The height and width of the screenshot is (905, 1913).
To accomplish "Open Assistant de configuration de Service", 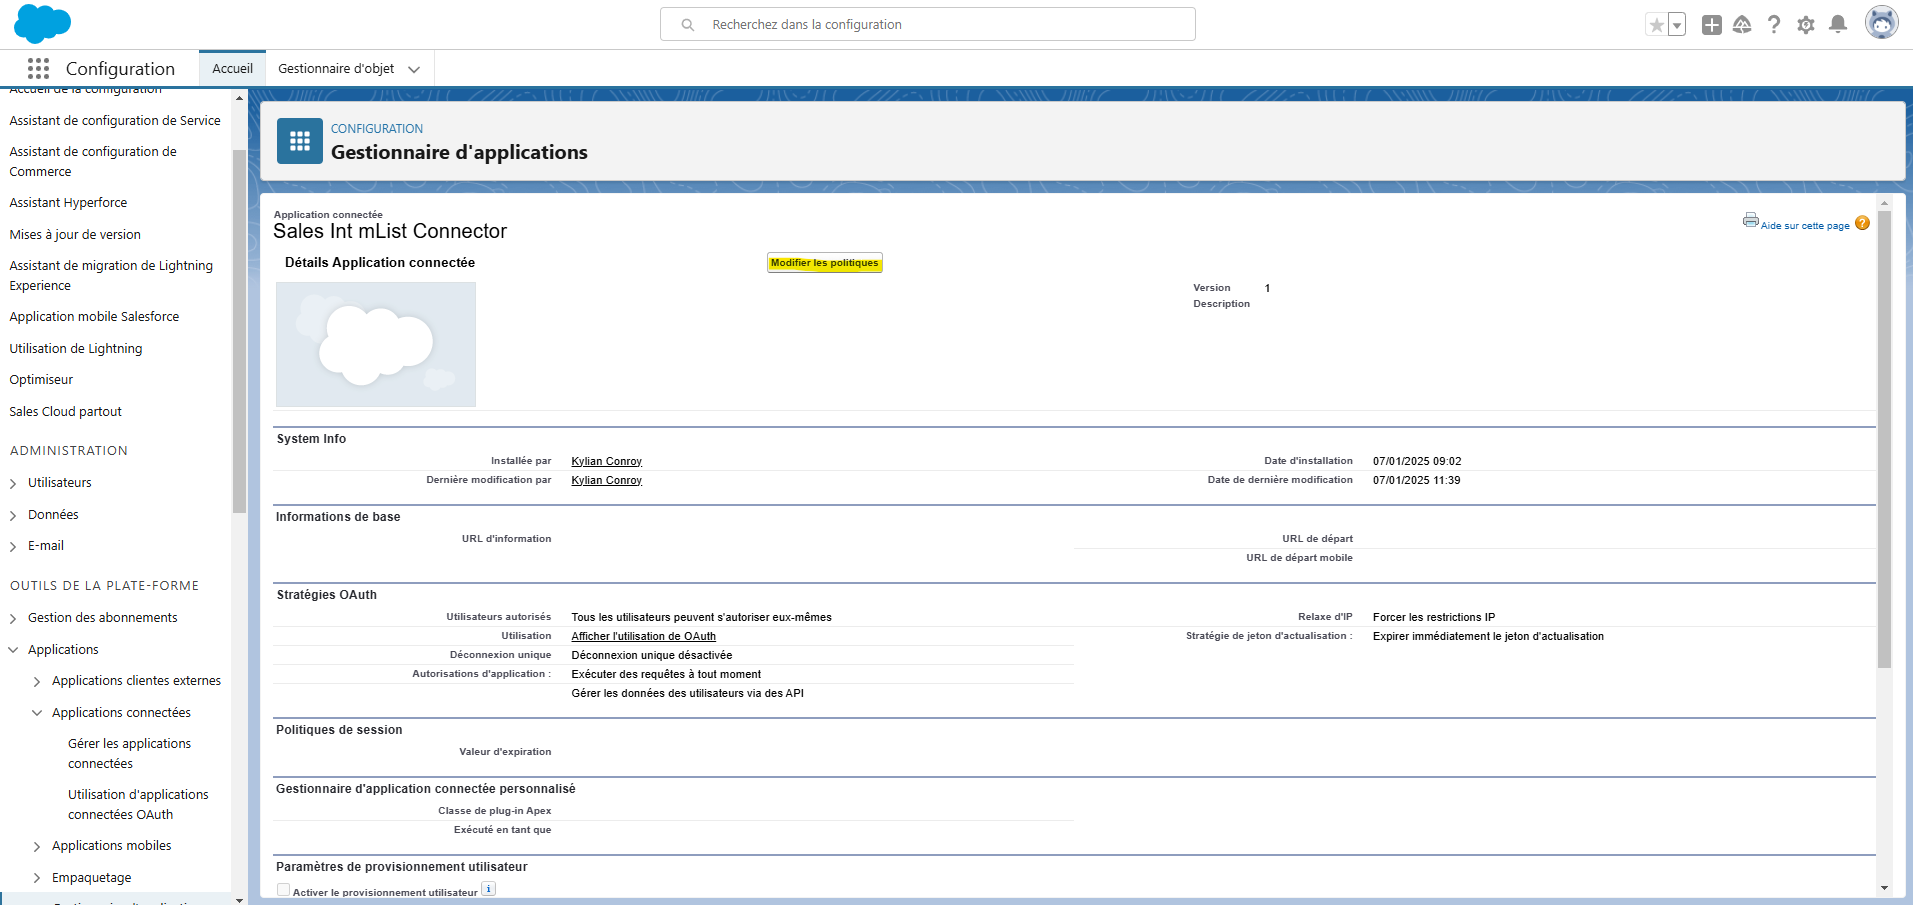I will (x=115, y=120).
